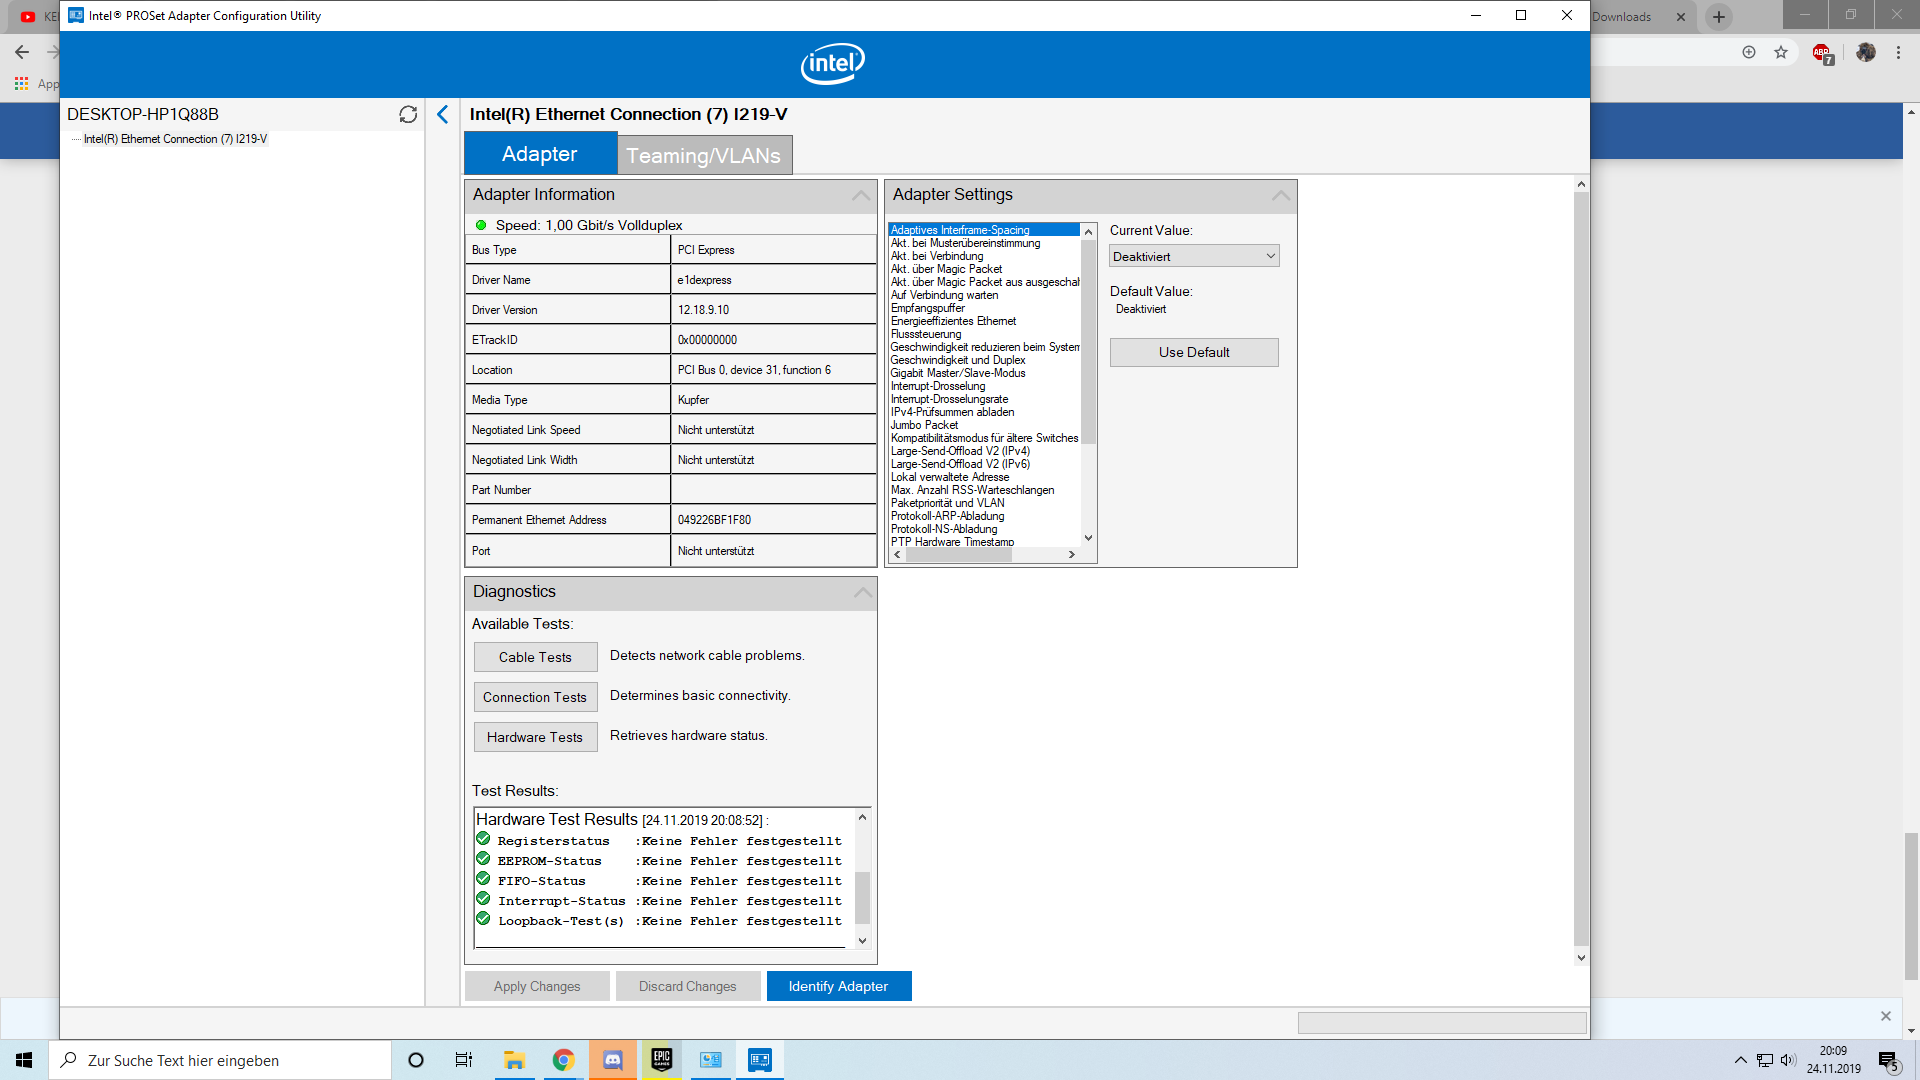1920x1080 pixels.
Task: Run Hardware Tests
Action: point(535,737)
